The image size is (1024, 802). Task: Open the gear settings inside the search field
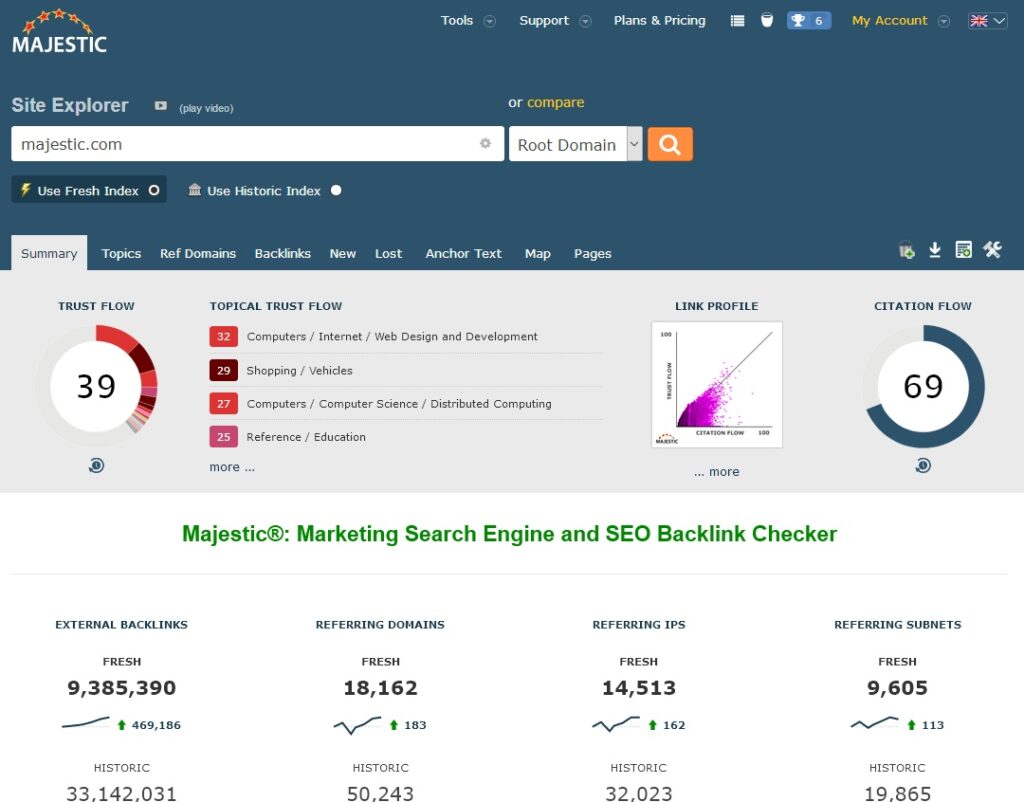pos(485,143)
